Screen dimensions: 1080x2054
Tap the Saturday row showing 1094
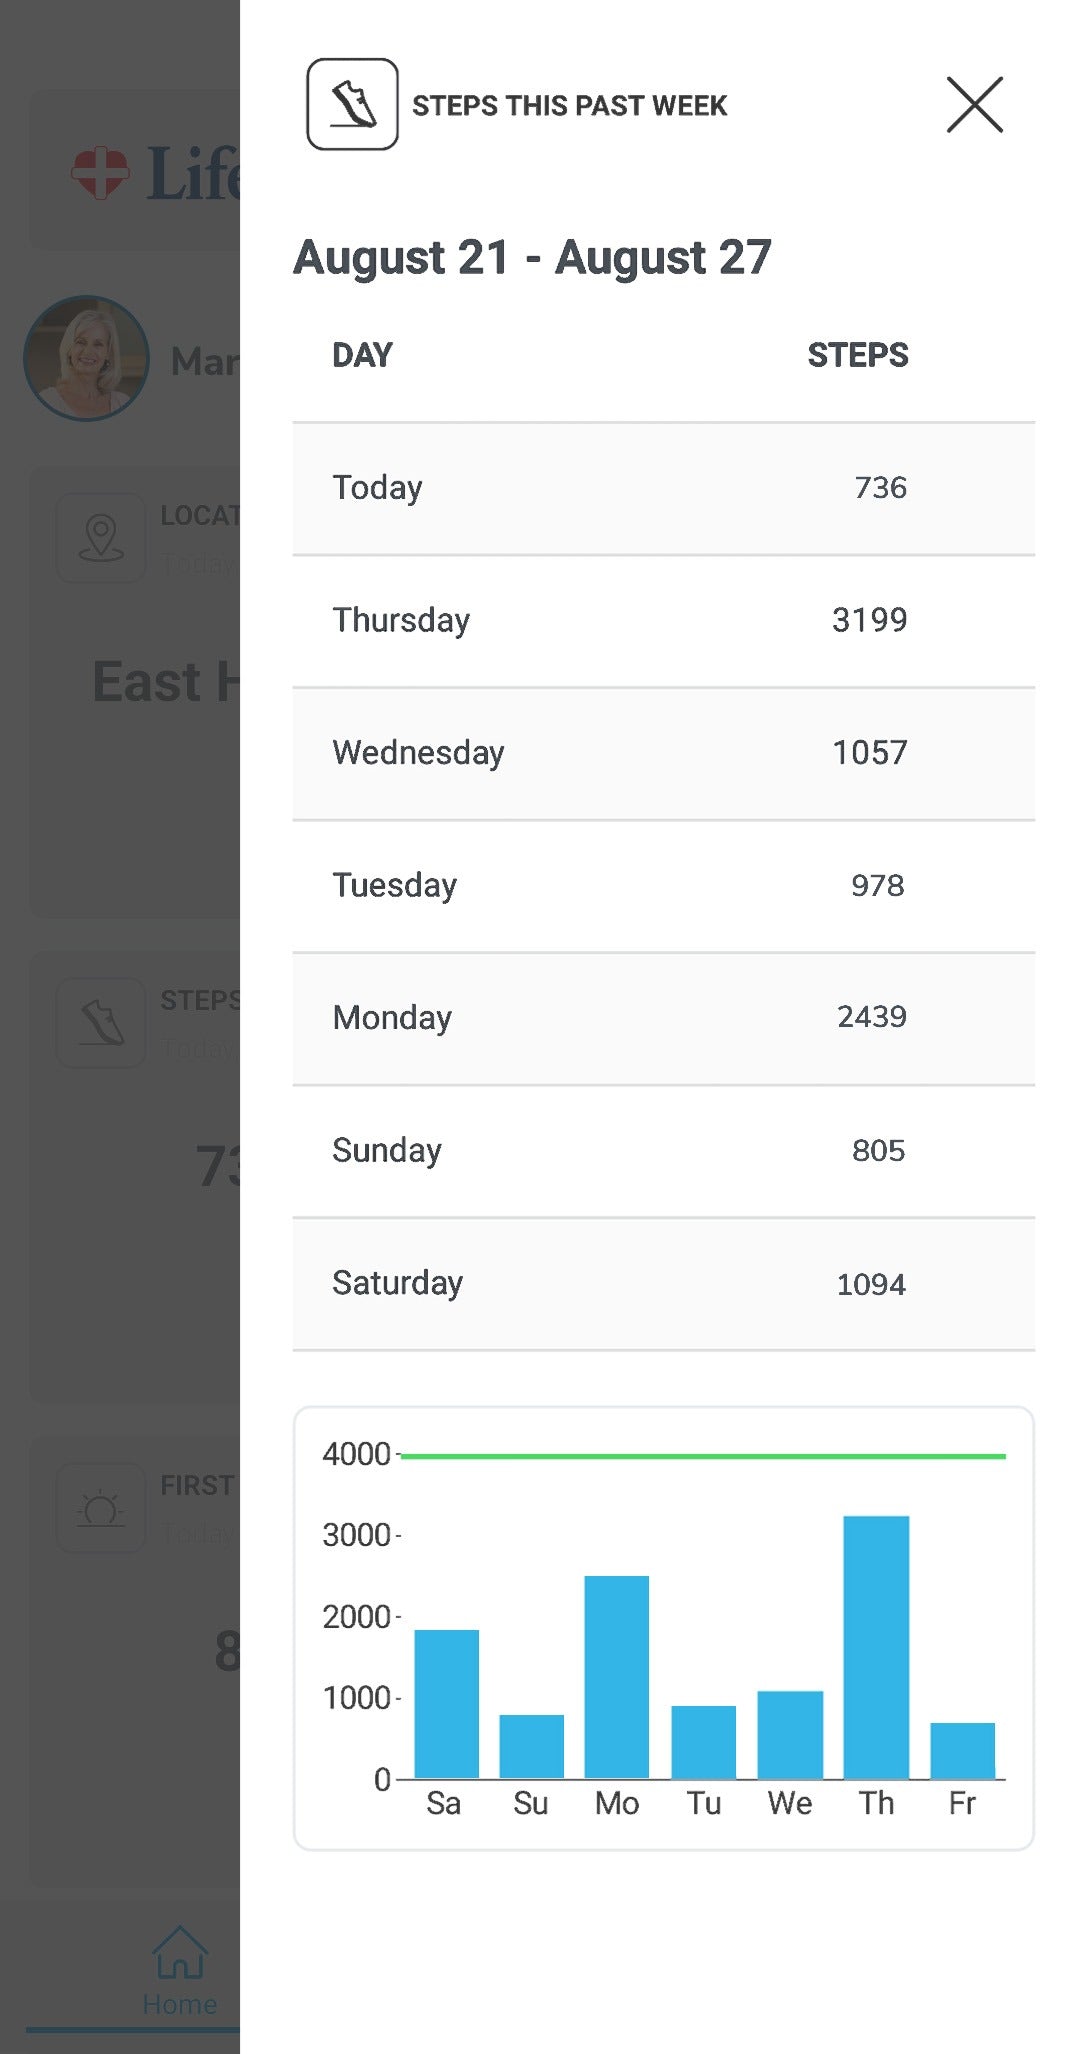tap(663, 1284)
